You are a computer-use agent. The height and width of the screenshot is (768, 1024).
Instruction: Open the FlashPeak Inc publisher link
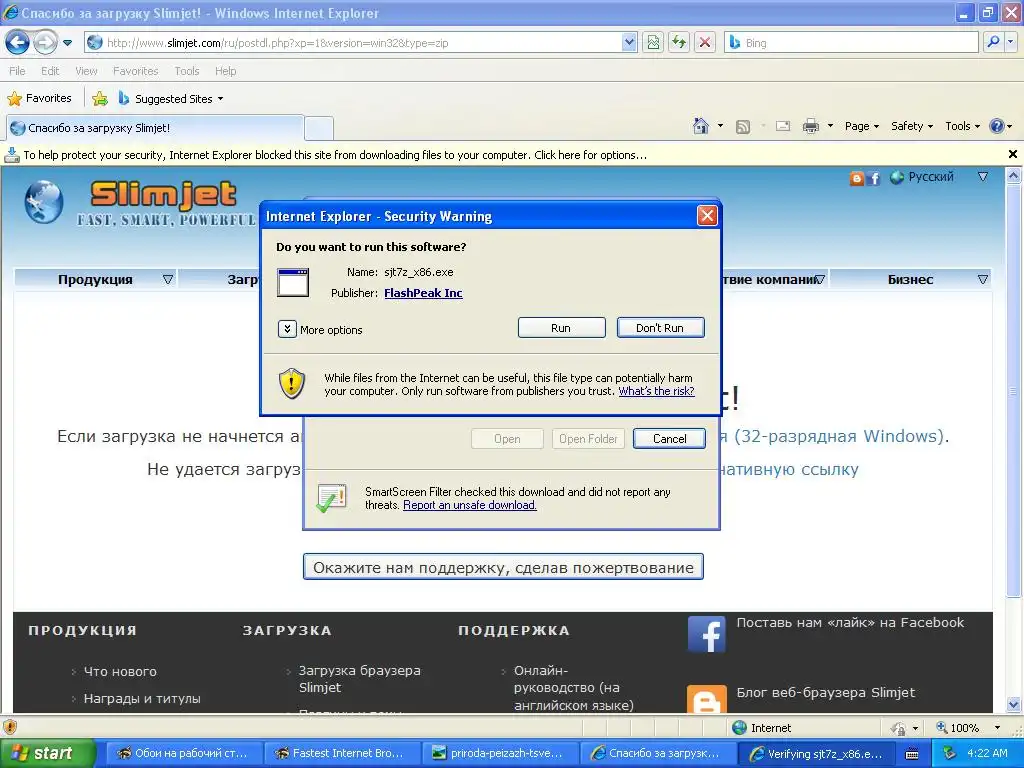coord(423,293)
